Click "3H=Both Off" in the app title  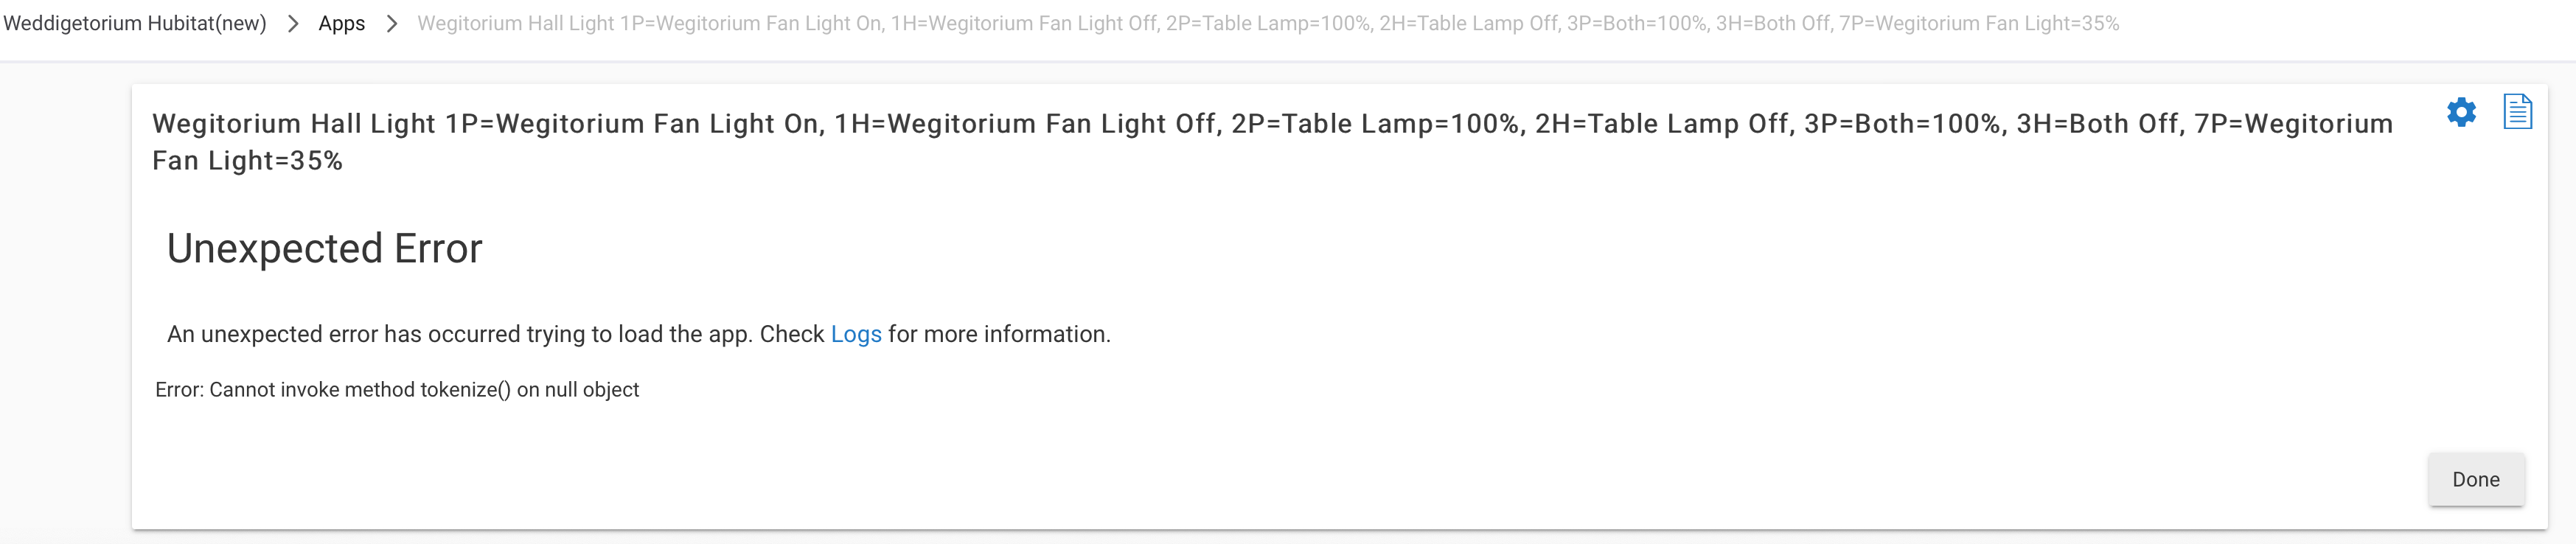click(2098, 124)
